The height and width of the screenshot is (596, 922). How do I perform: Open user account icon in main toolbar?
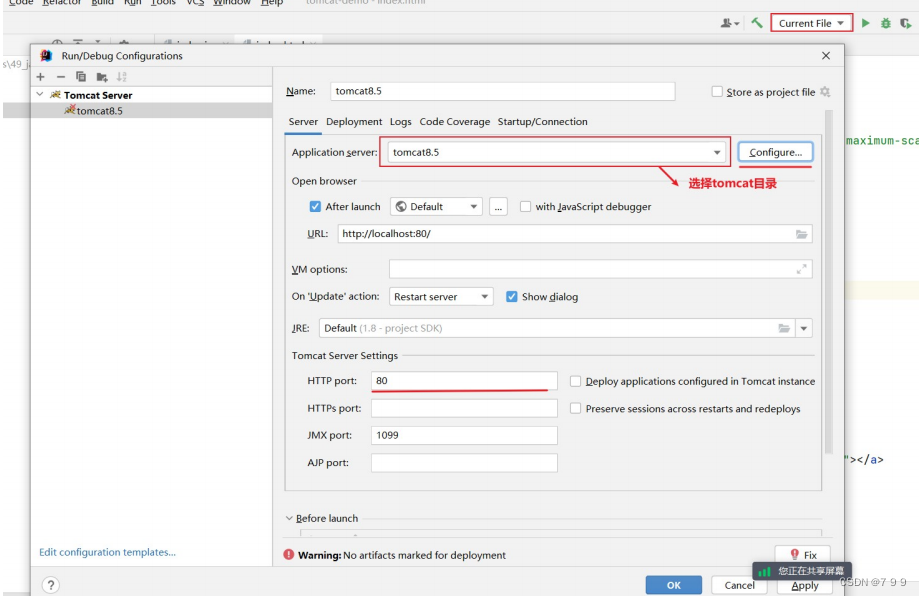pyautogui.click(x=730, y=24)
